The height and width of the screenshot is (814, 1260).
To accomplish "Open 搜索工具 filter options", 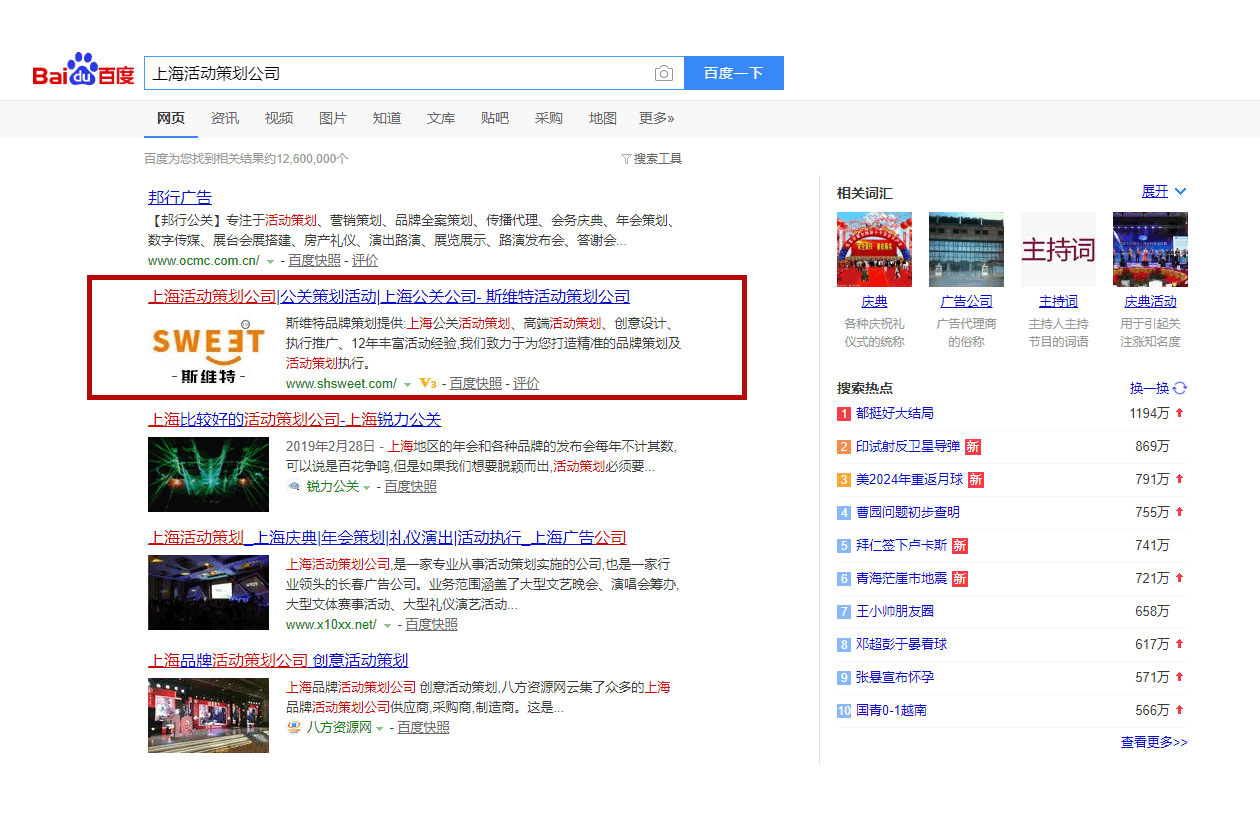I will (x=651, y=159).
